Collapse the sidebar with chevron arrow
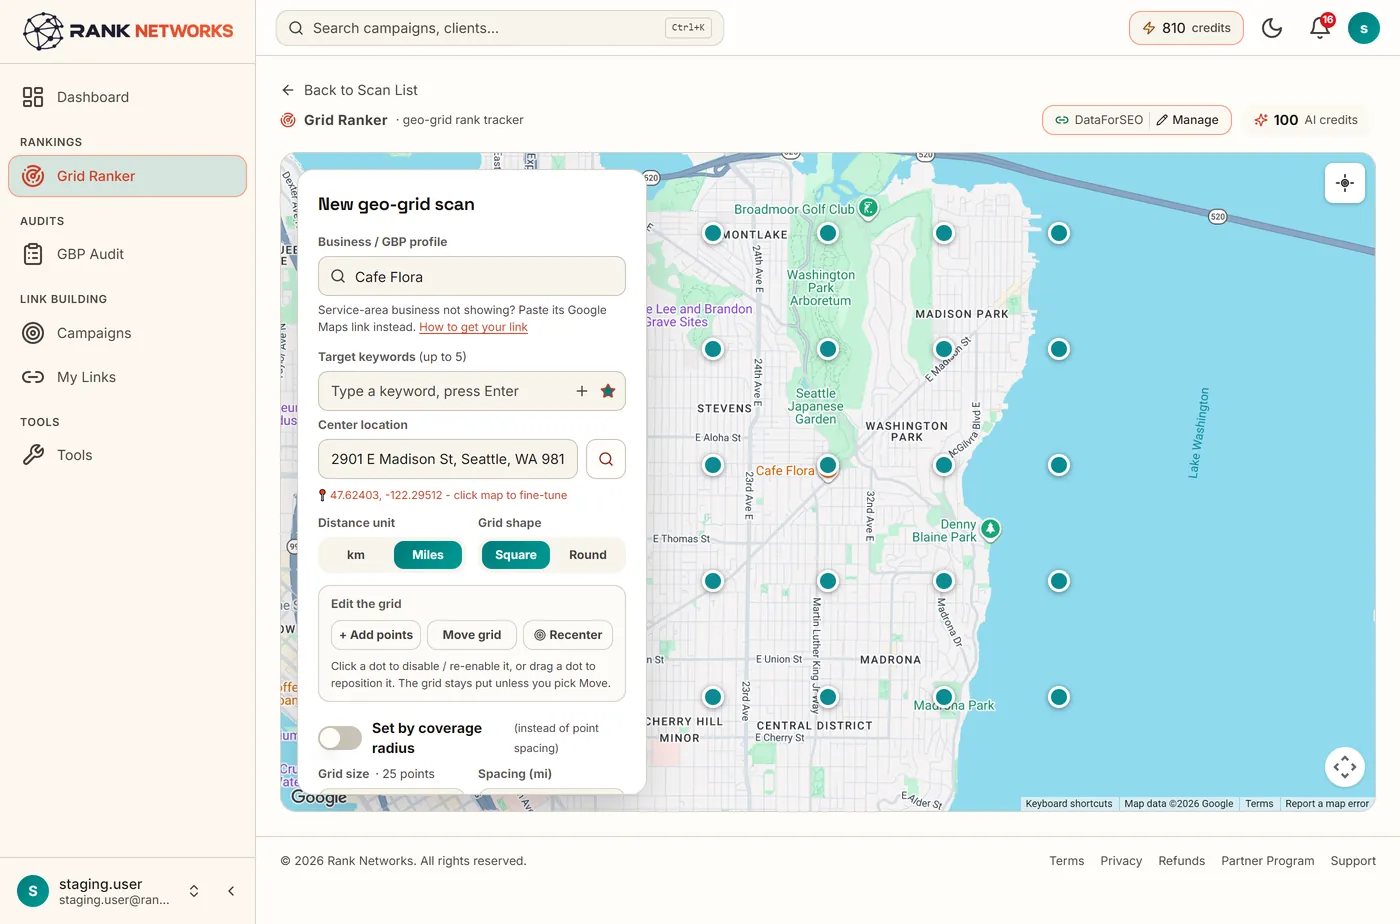 click(x=231, y=891)
